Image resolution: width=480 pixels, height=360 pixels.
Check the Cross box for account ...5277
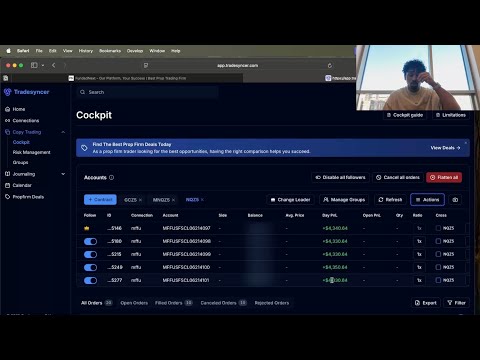pos(438,280)
